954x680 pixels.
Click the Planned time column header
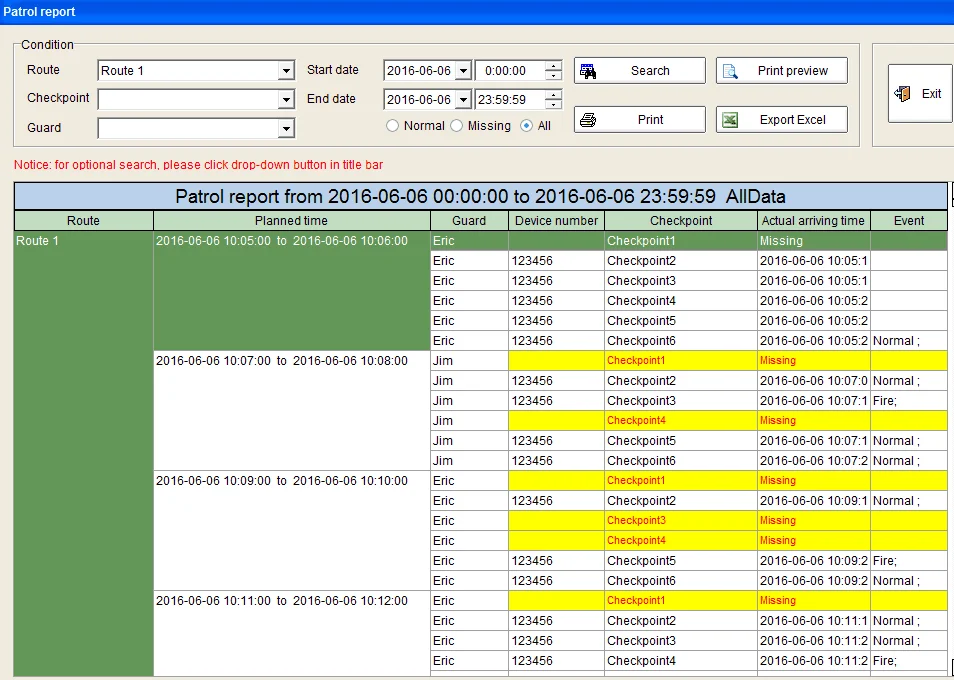291,221
